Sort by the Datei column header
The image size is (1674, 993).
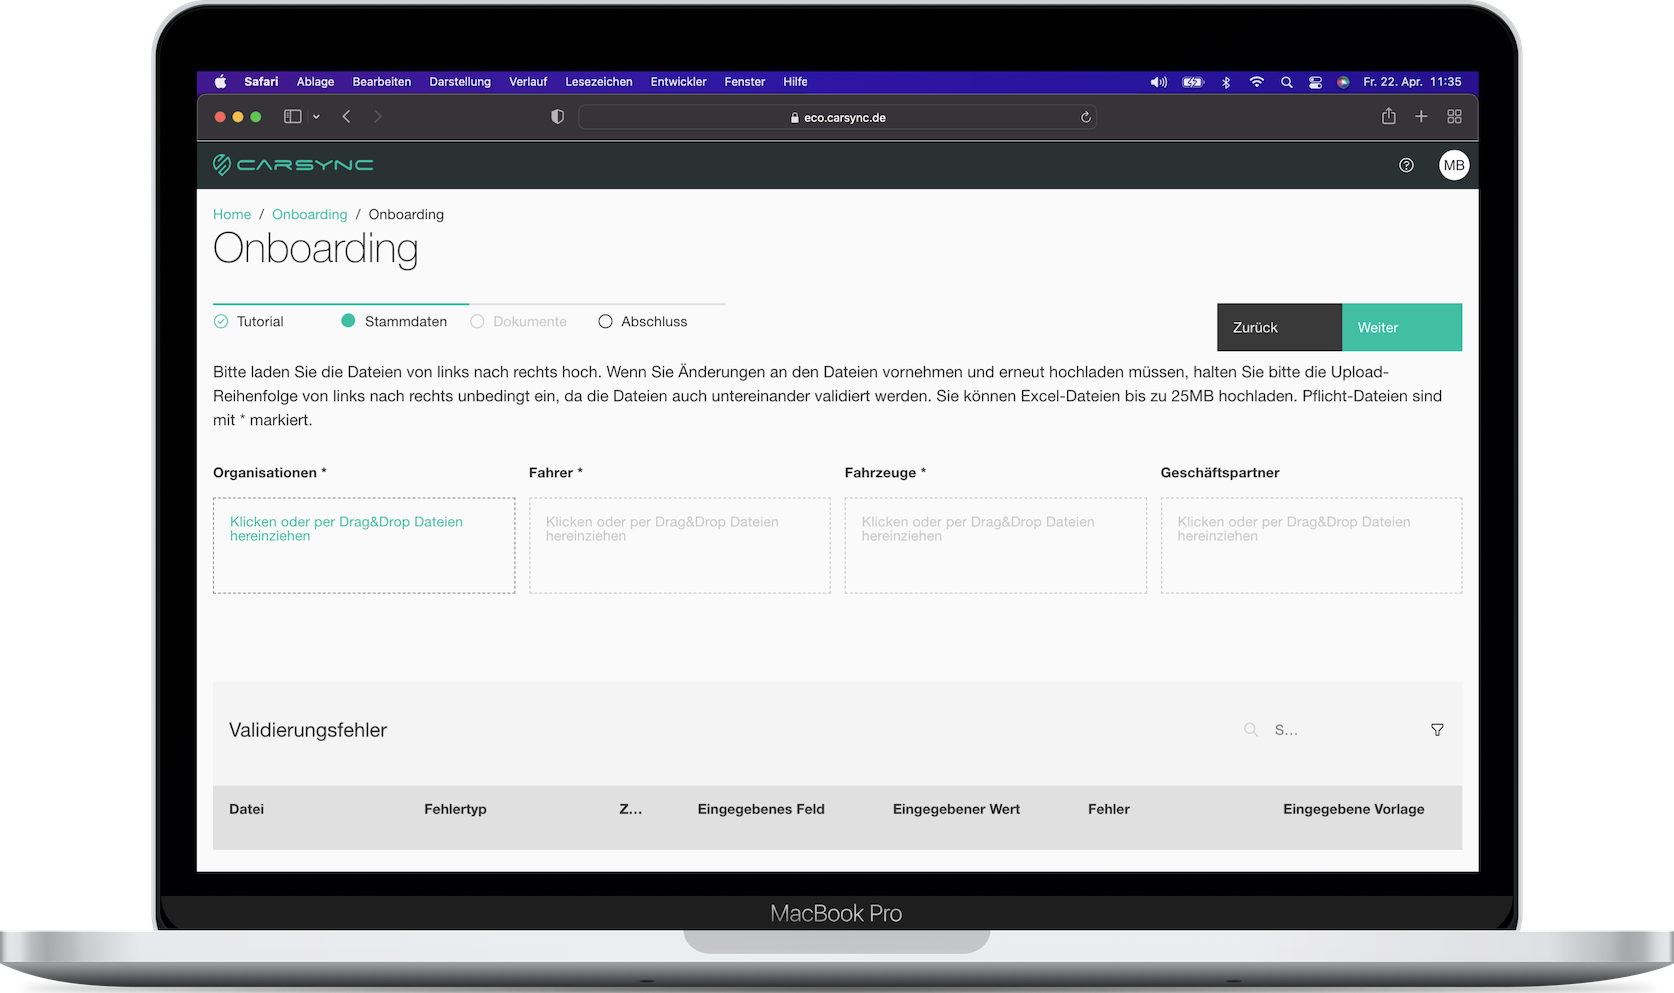pyautogui.click(x=247, y=809)
